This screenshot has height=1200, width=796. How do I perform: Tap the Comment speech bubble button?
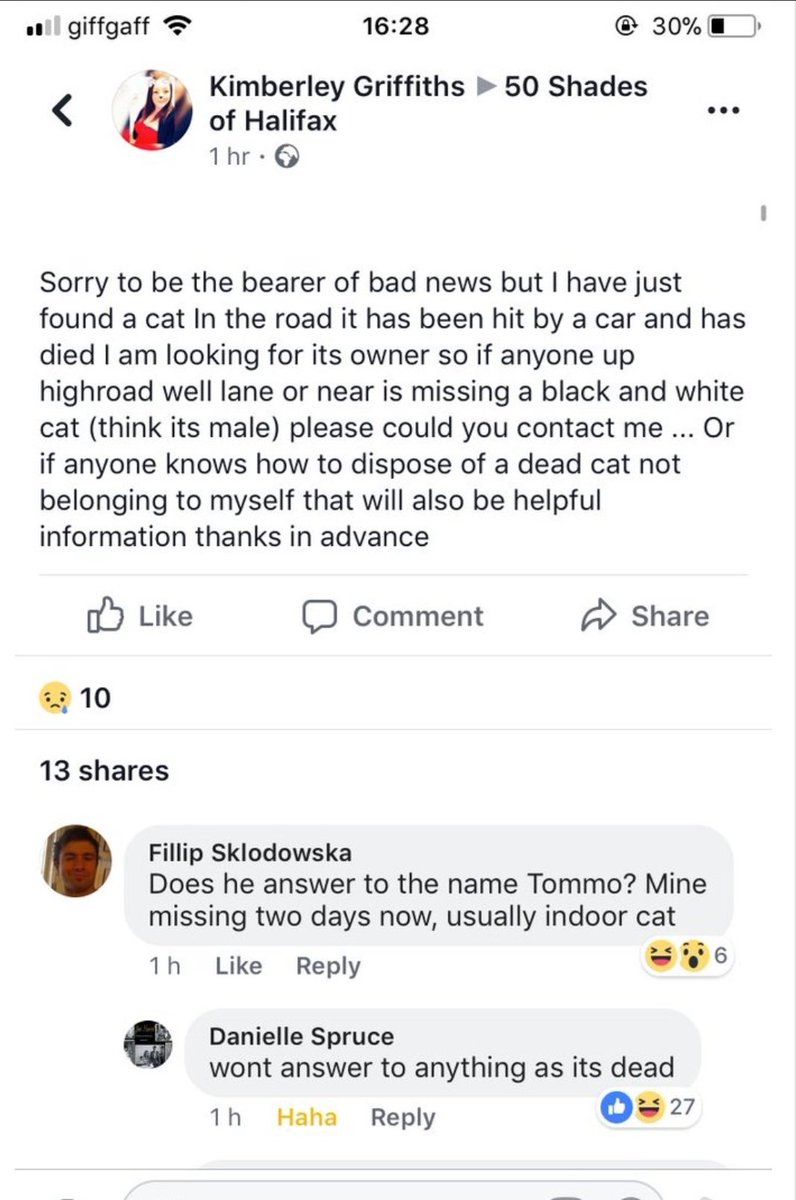(x=394, y=616)
